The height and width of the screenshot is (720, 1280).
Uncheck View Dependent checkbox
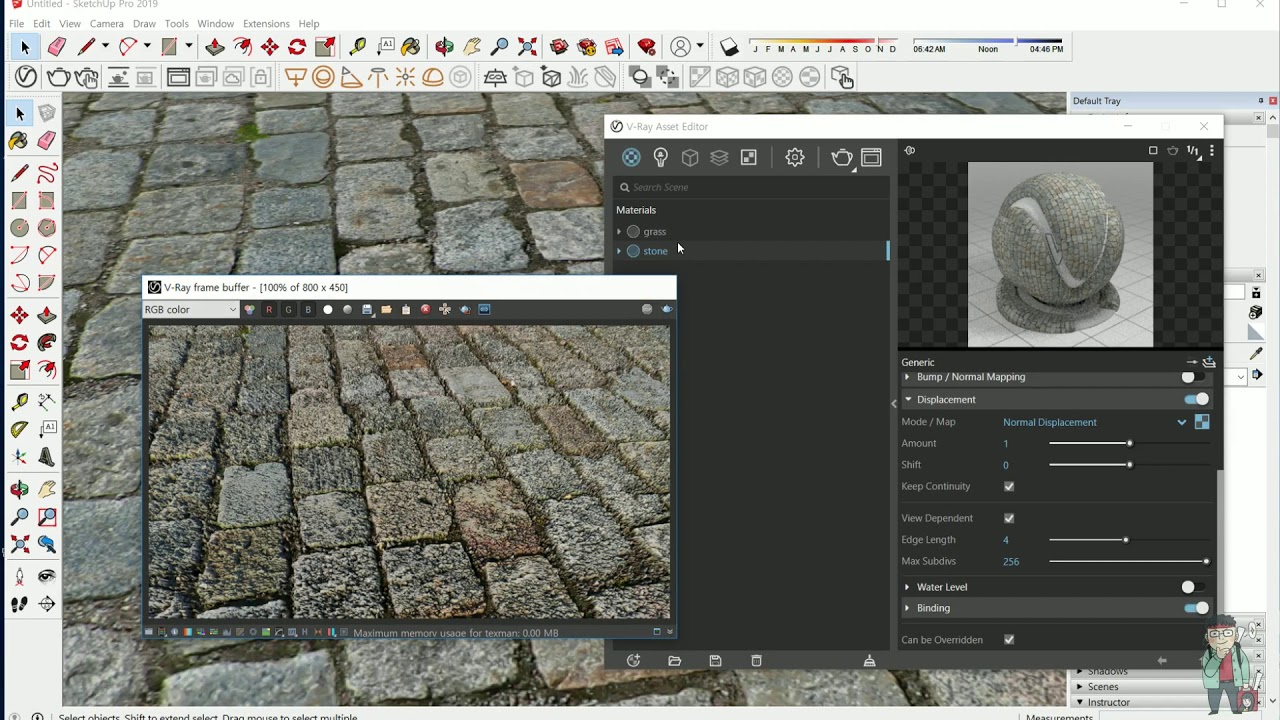pos(1009,519)
